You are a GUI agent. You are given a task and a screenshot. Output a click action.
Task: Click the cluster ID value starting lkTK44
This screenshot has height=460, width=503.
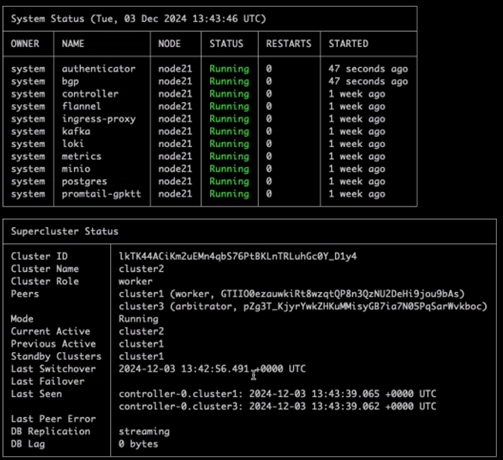[x=238, y=256]
